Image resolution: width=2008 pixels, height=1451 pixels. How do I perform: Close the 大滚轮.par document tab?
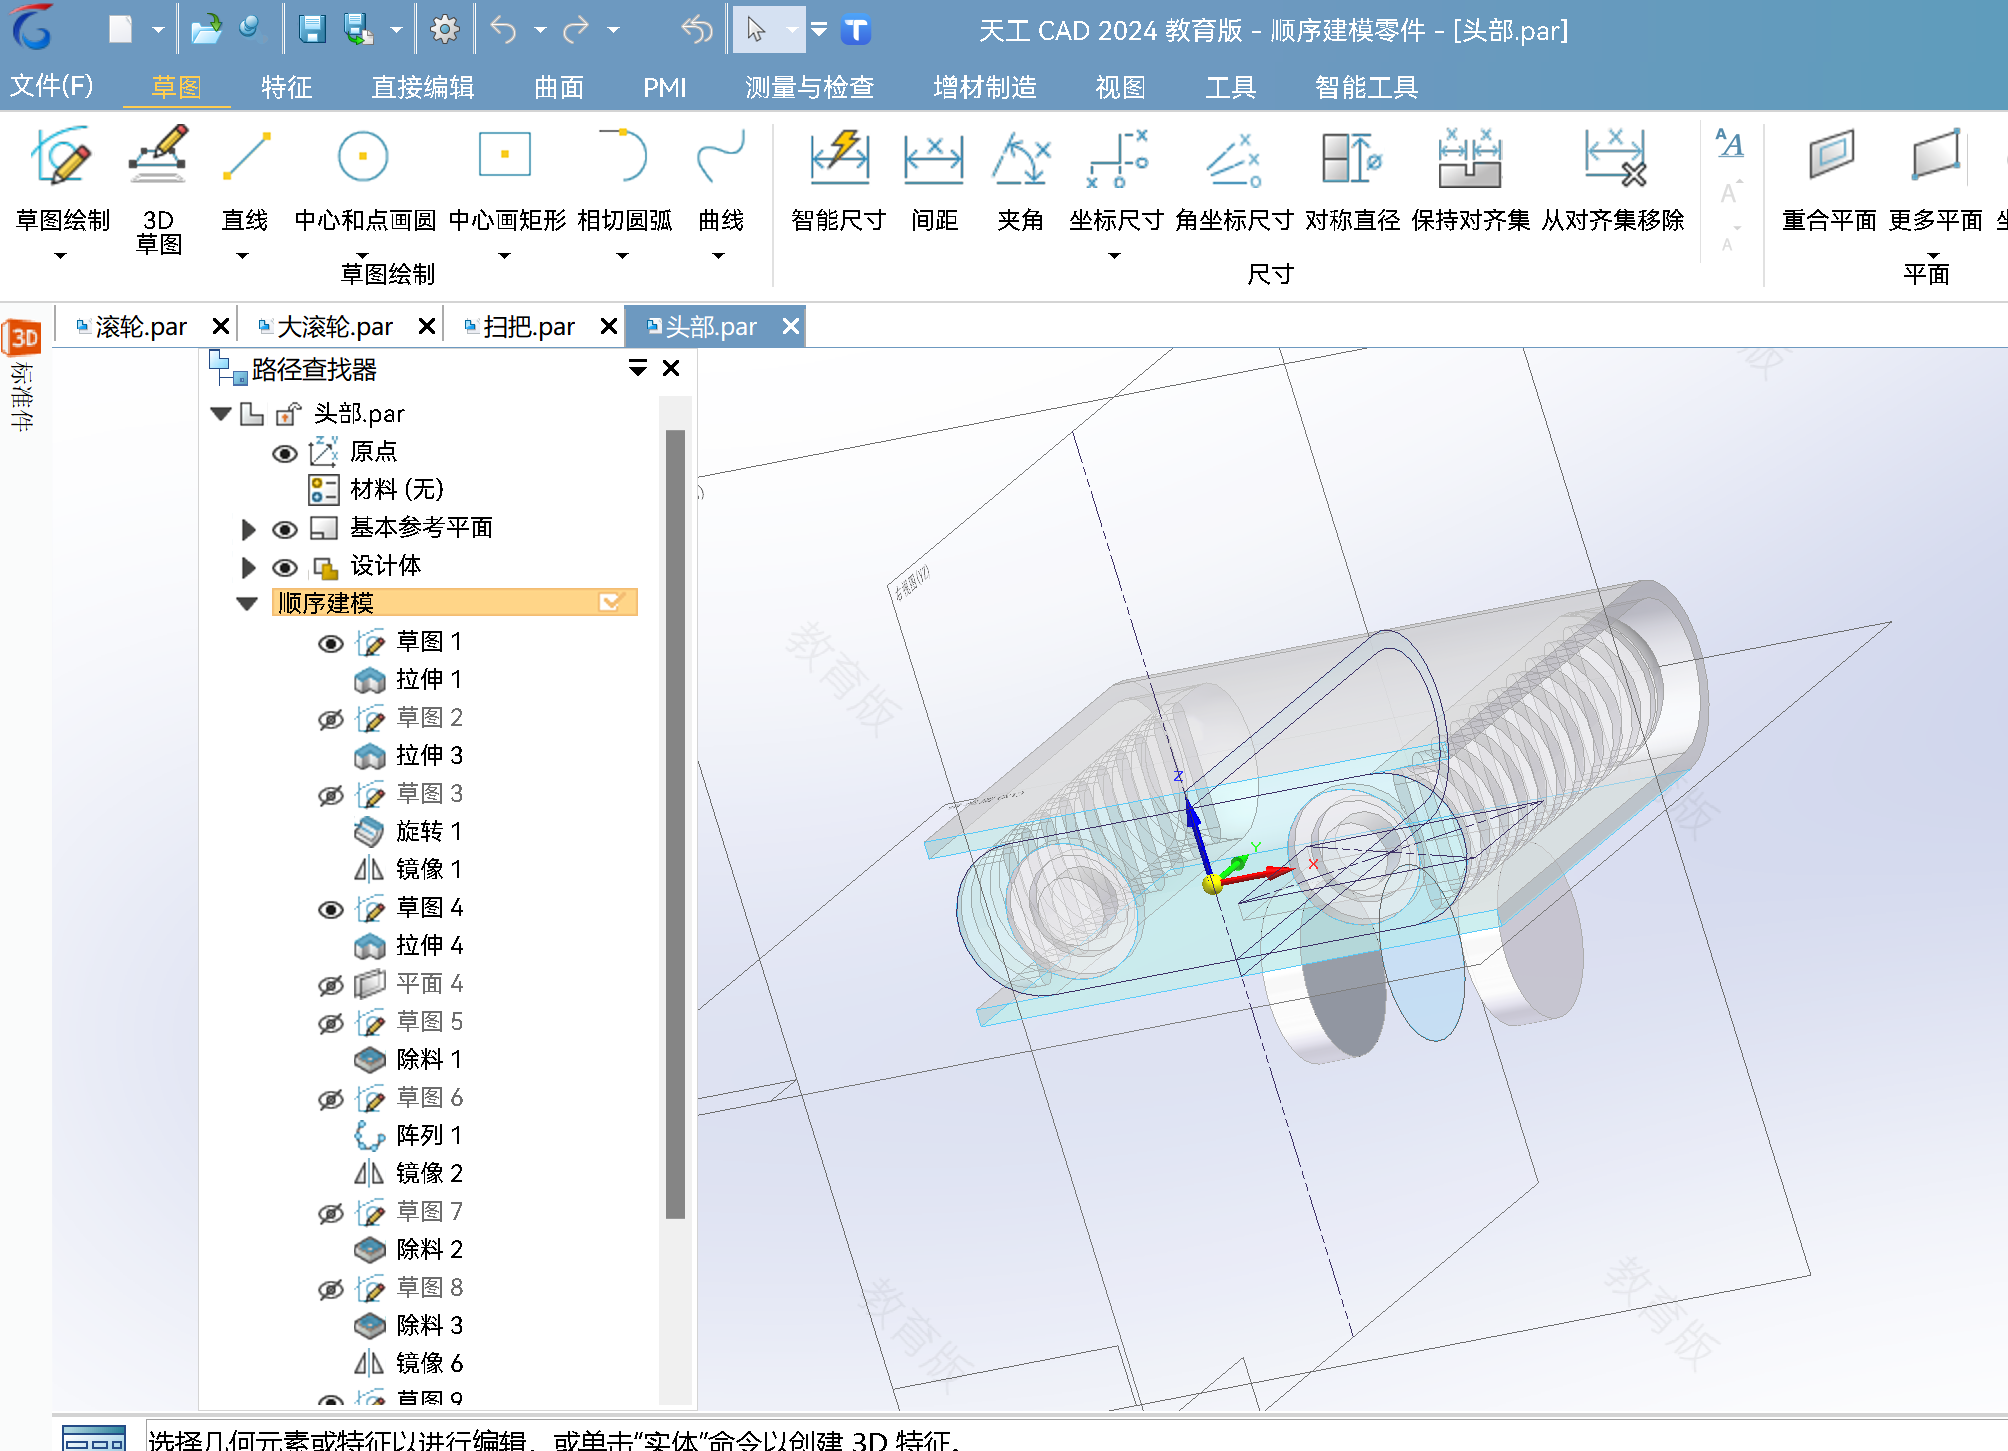tap(426, 326)
